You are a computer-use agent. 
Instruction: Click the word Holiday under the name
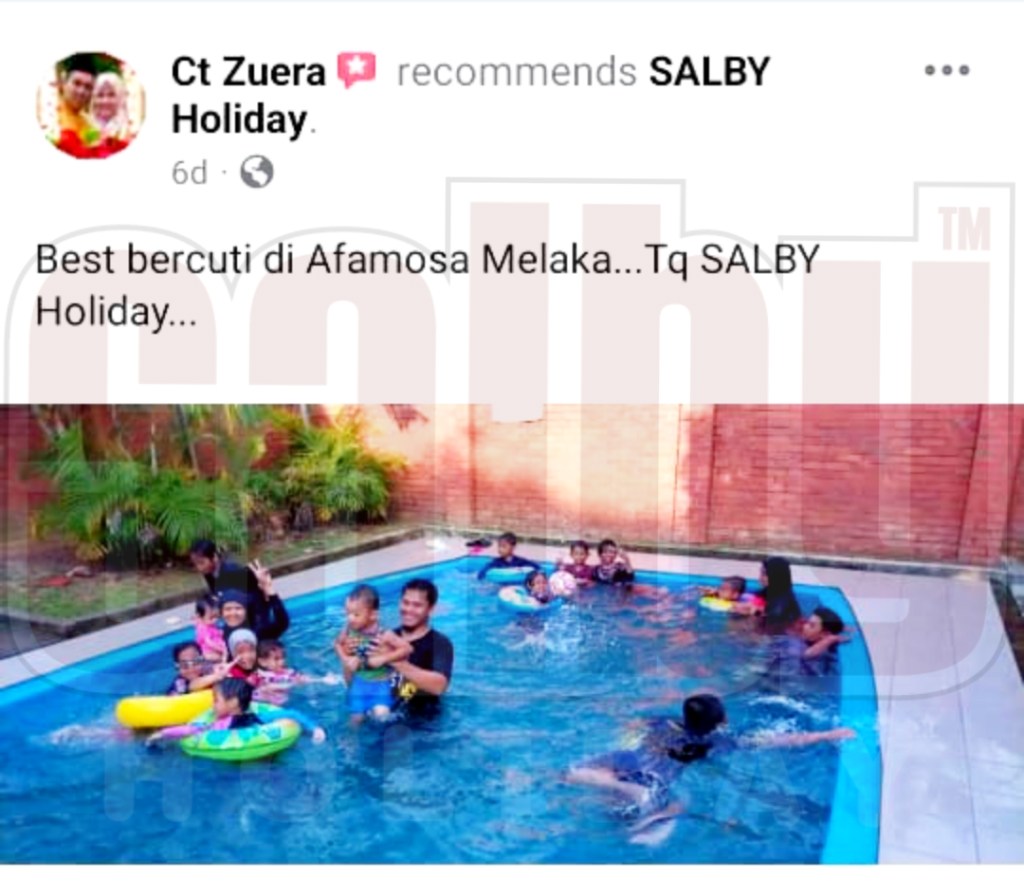239,120
